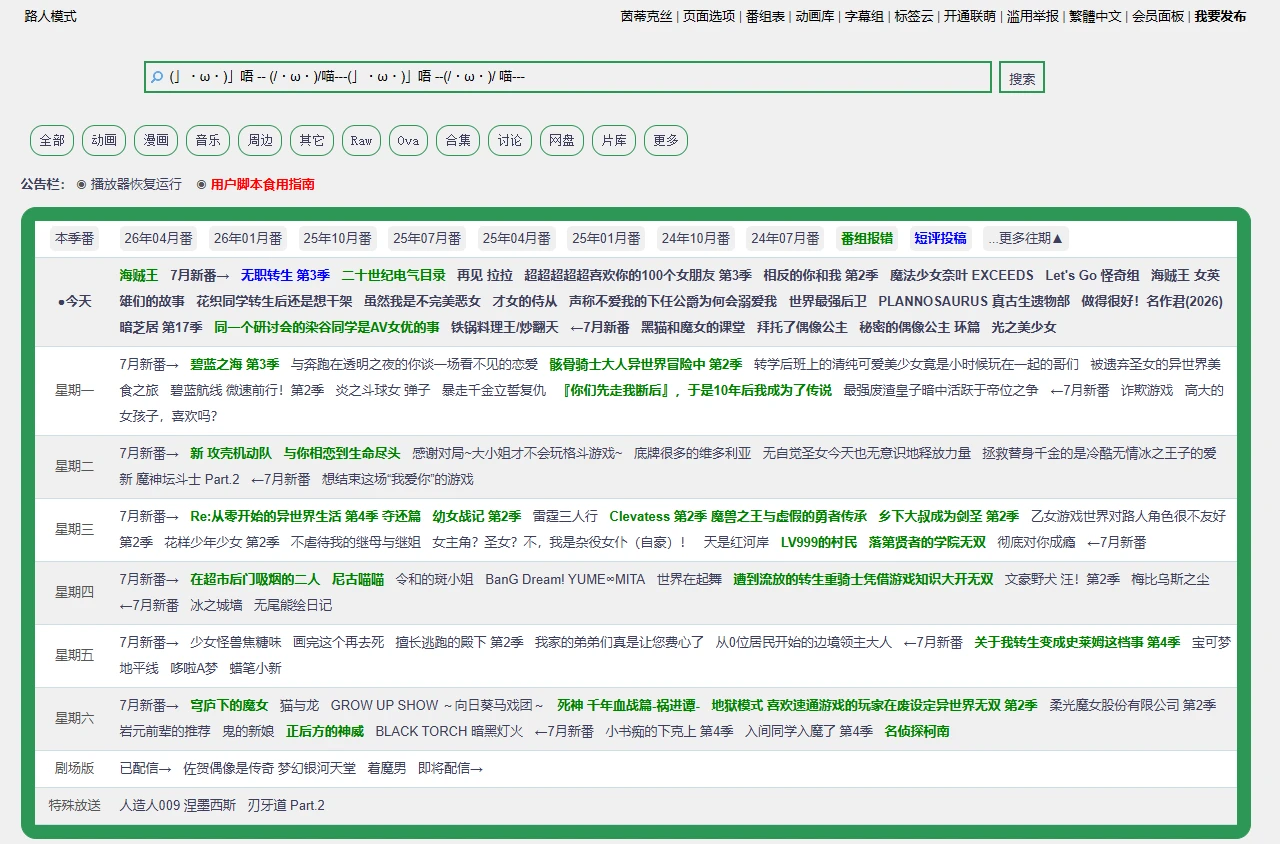Open 无职转生 第3季 in today's list
Image resolution: width=1280 pixels, height=844 pixels.
tap(285, 275)
